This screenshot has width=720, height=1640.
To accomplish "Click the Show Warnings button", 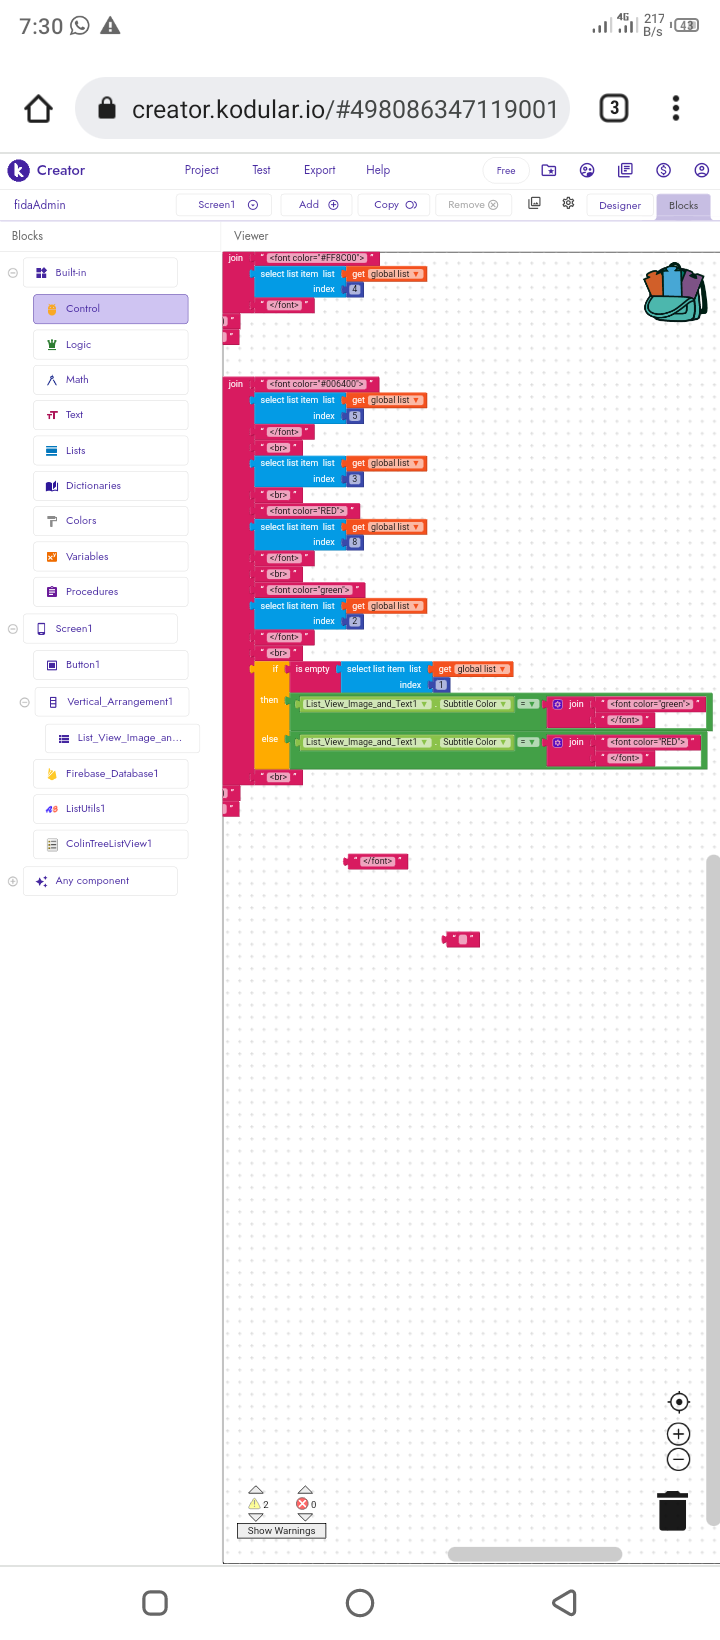I will [x=281, y=1531].
